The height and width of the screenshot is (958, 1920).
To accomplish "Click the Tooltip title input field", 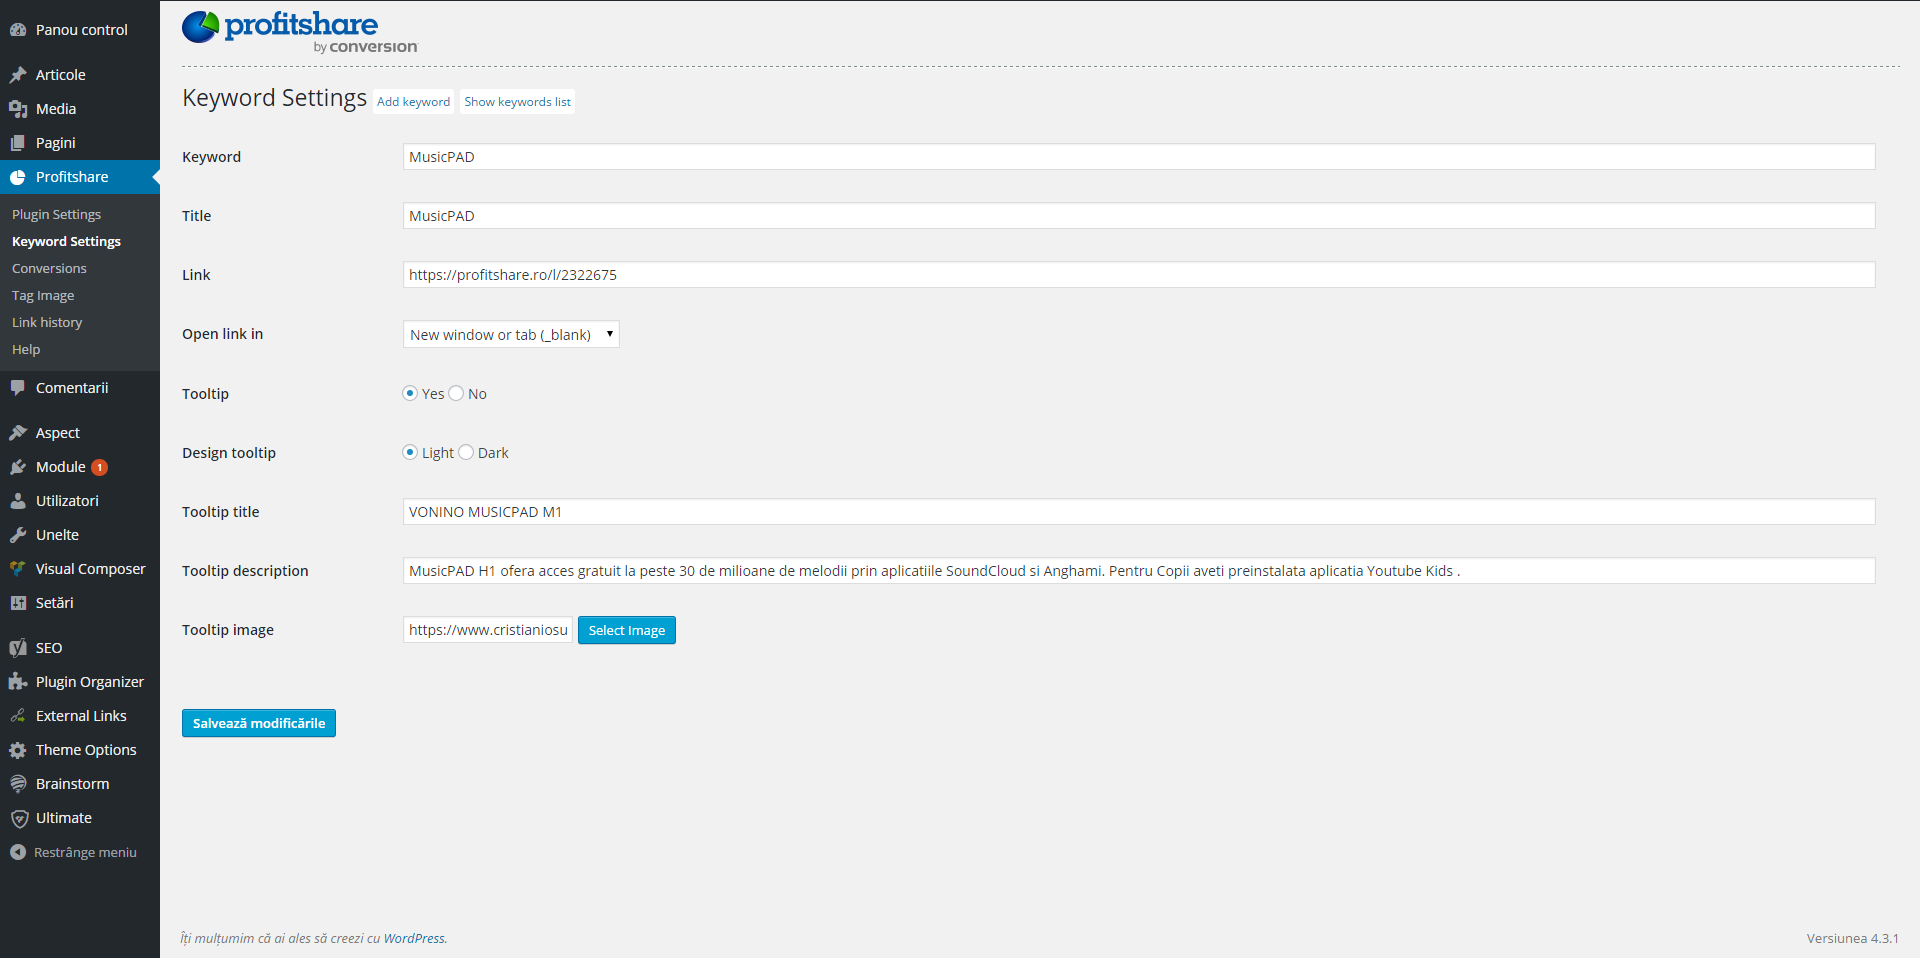I will point(1139,512).
